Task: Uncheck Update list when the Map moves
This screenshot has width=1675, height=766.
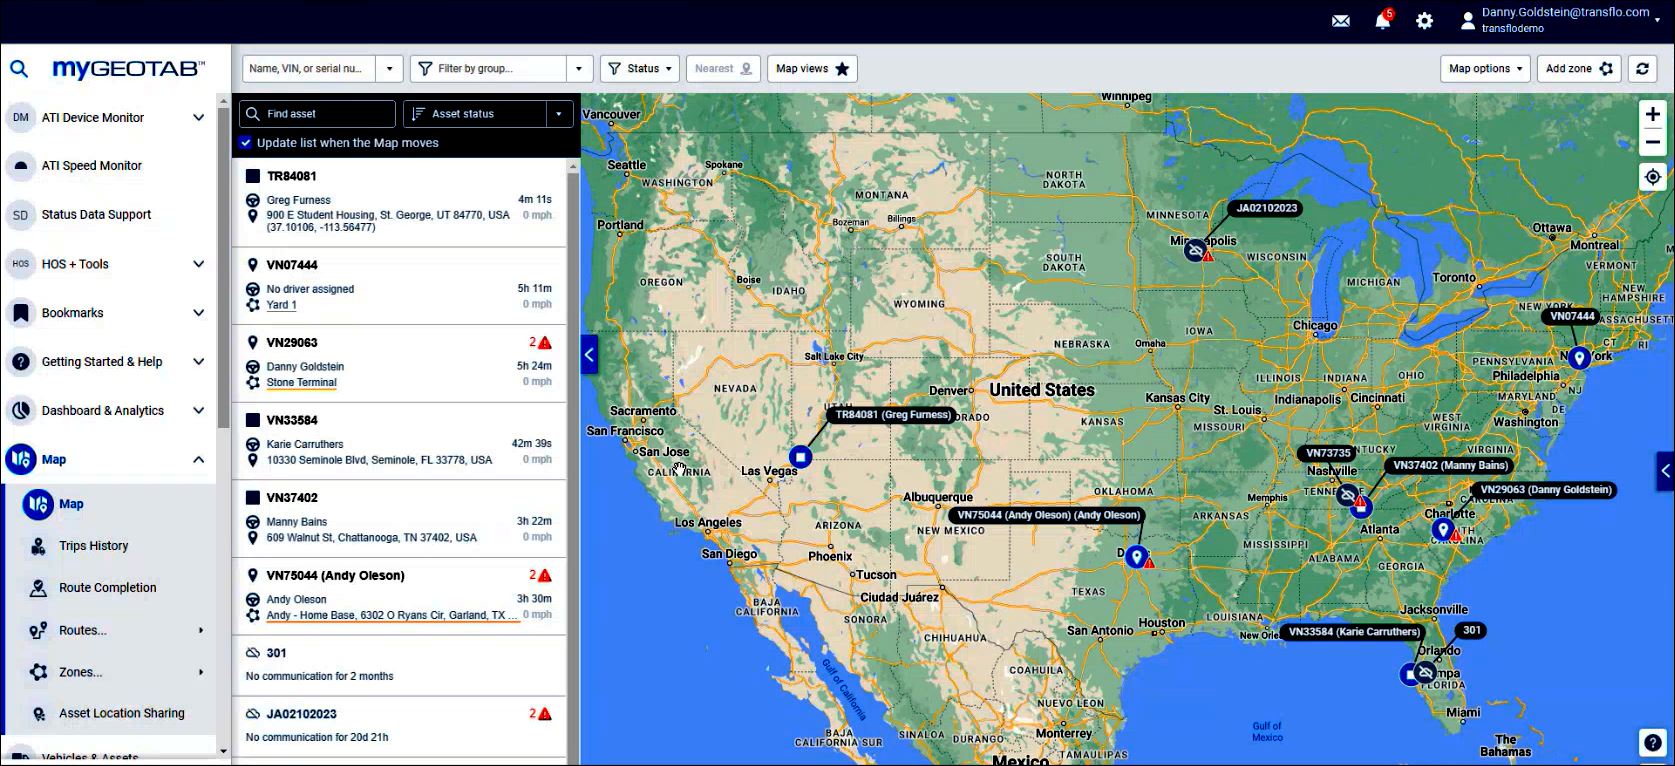Action: coord(246,143)
